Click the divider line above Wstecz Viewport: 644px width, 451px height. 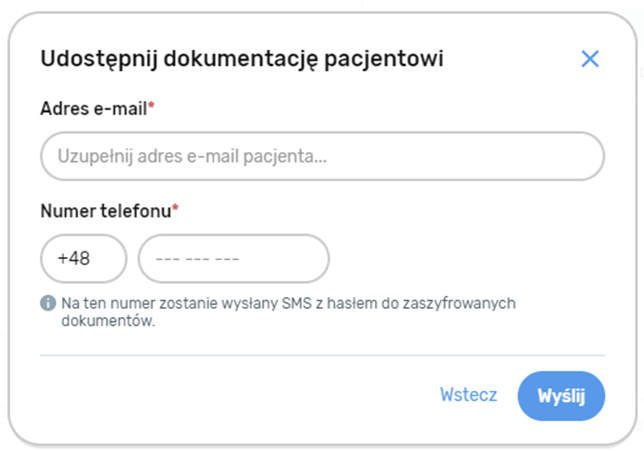(322, 355)
